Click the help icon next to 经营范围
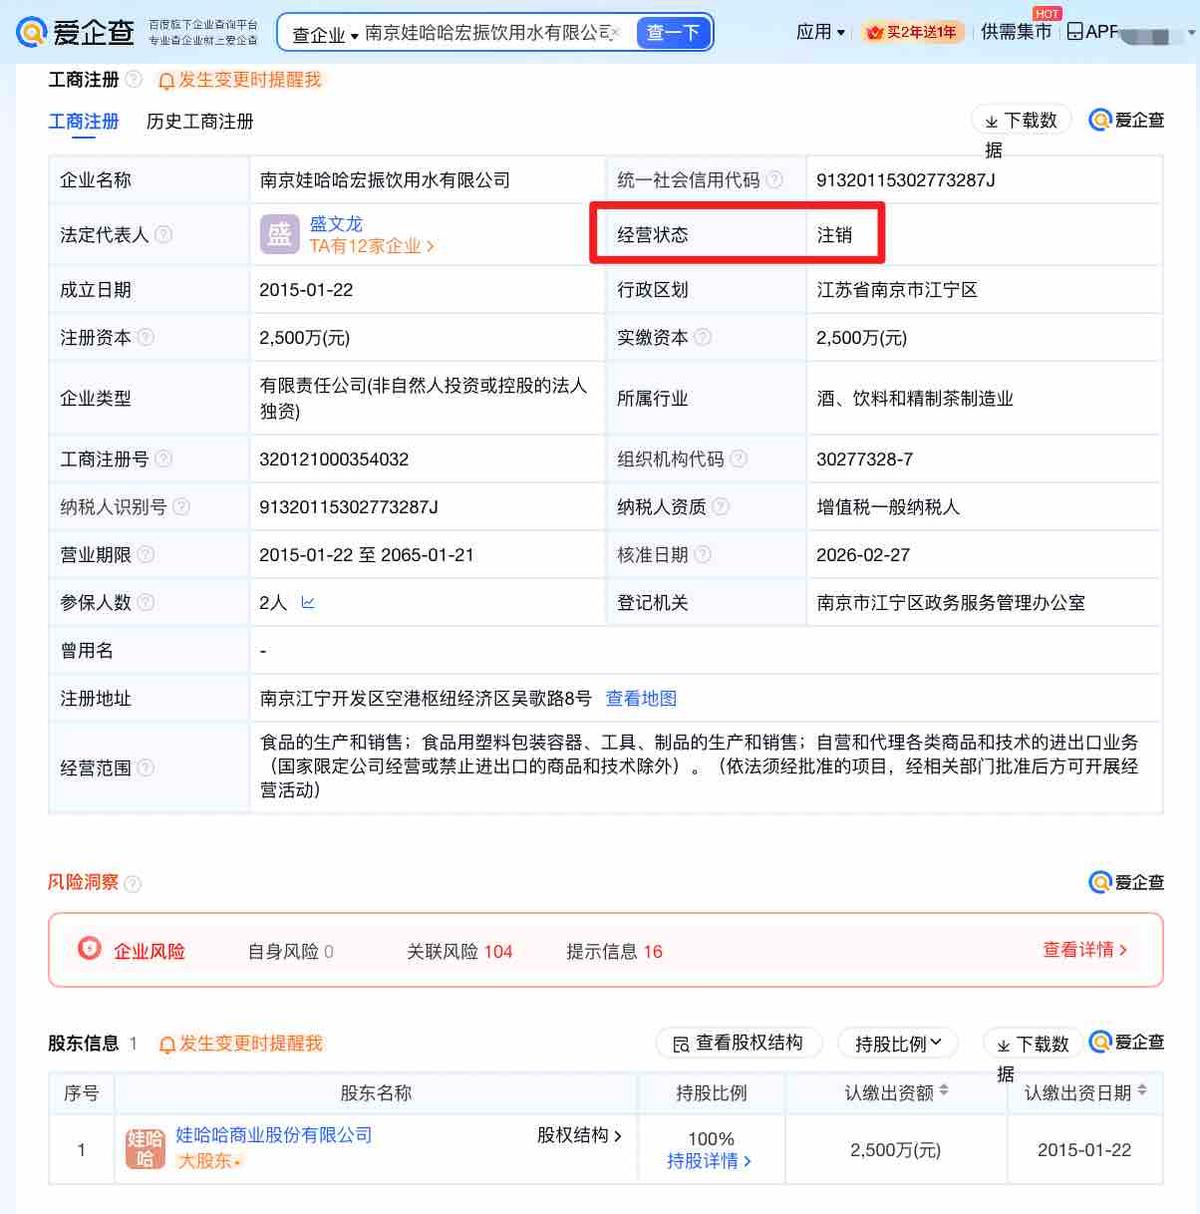The height and width of the screenshot is (1214, 1200). click(x=146, y=769)
